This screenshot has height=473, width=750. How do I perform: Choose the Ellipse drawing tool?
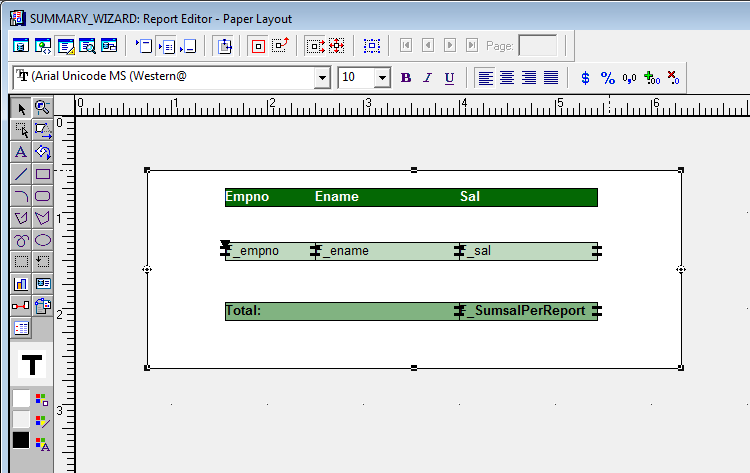pyautogui.click(x=42, y=240)
